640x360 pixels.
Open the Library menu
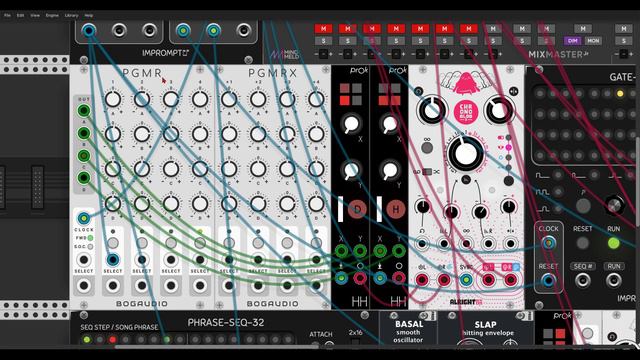71,15
